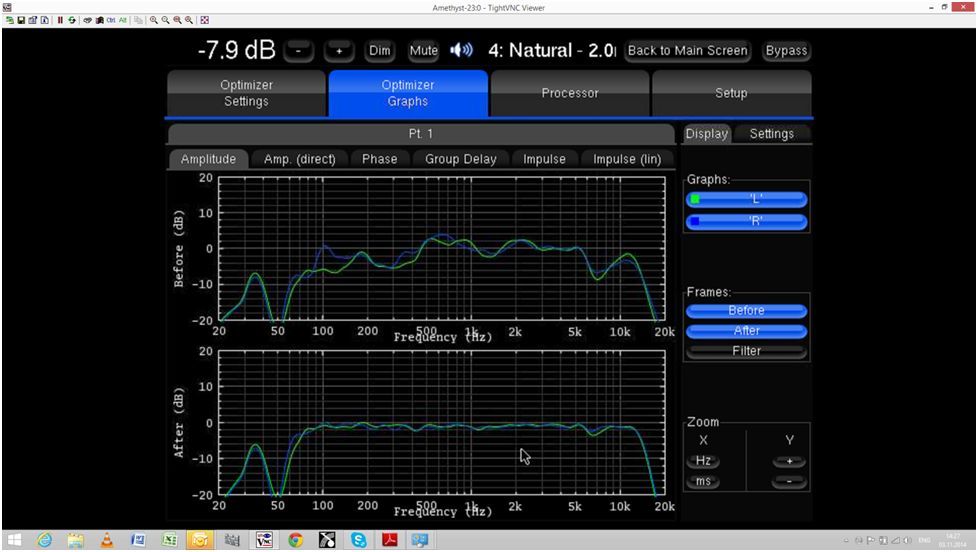Send Ctrl key via the TightVNC toolbar

[x=111, y=20]
